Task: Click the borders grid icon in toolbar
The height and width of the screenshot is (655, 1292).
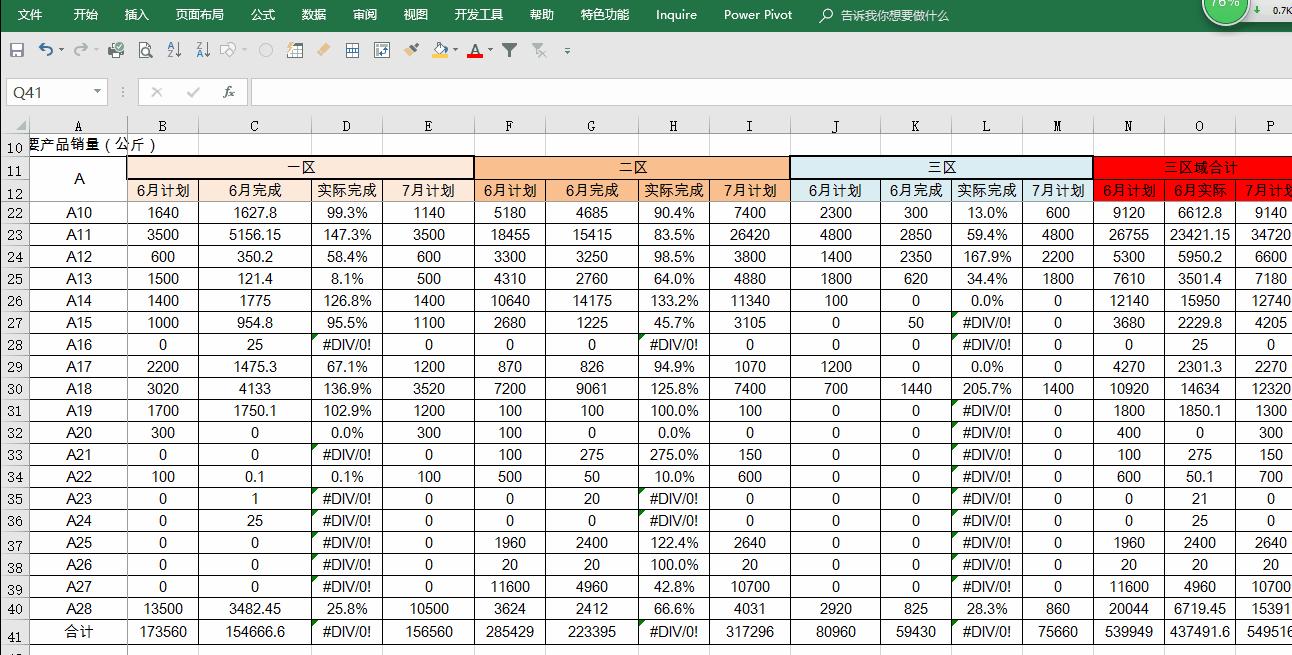Action: pyautogui.click(x=352, y=50)
